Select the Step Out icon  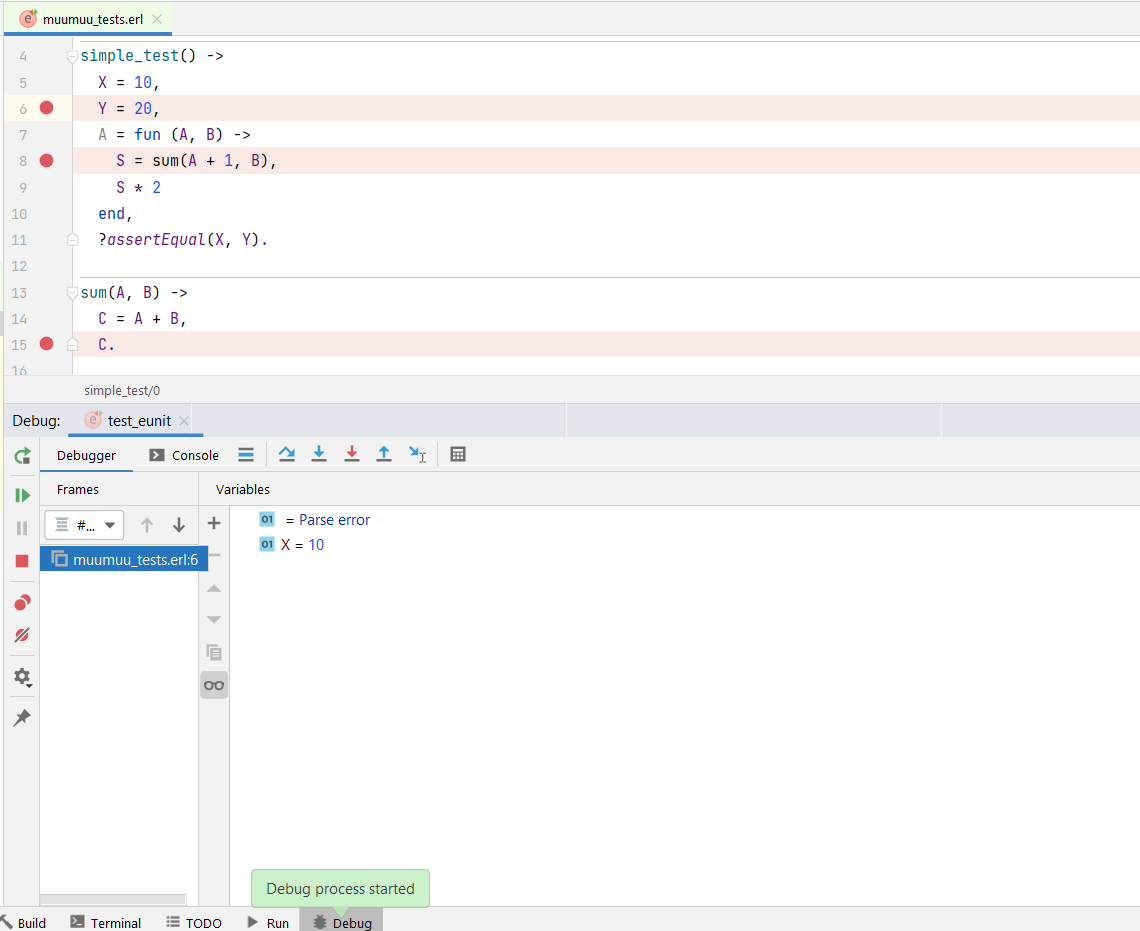point(384,454)
